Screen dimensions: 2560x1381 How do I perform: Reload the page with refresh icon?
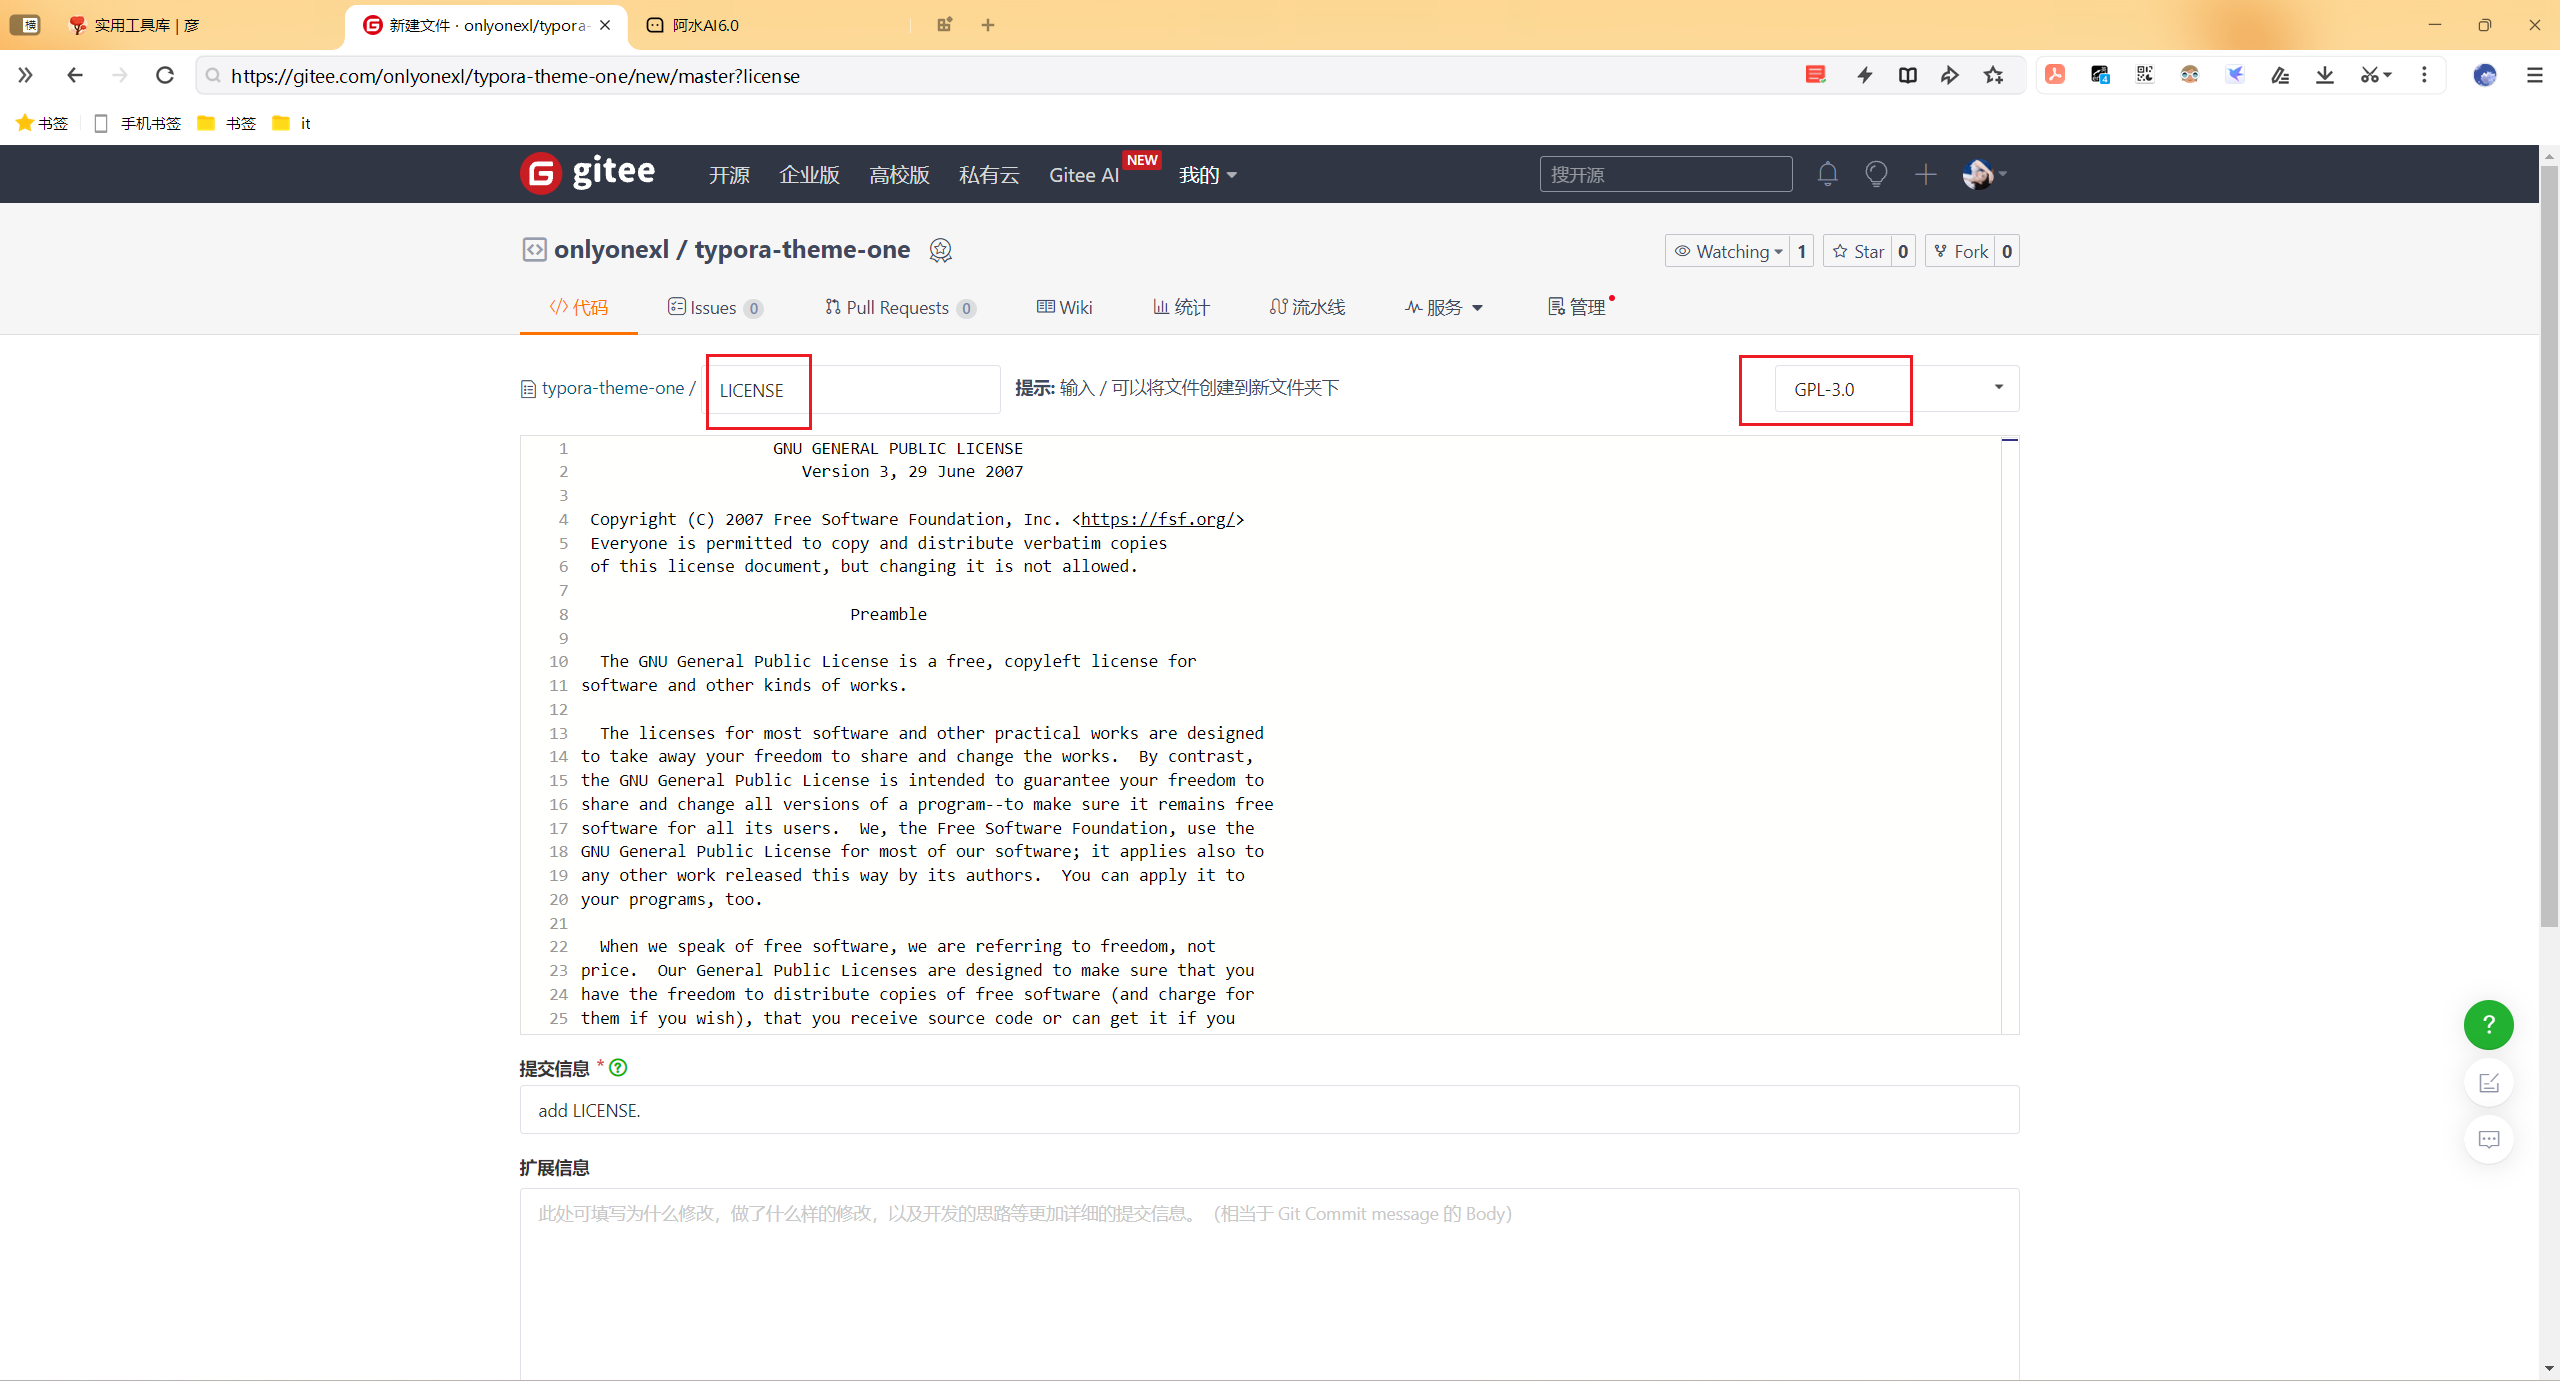coord(165,75)
